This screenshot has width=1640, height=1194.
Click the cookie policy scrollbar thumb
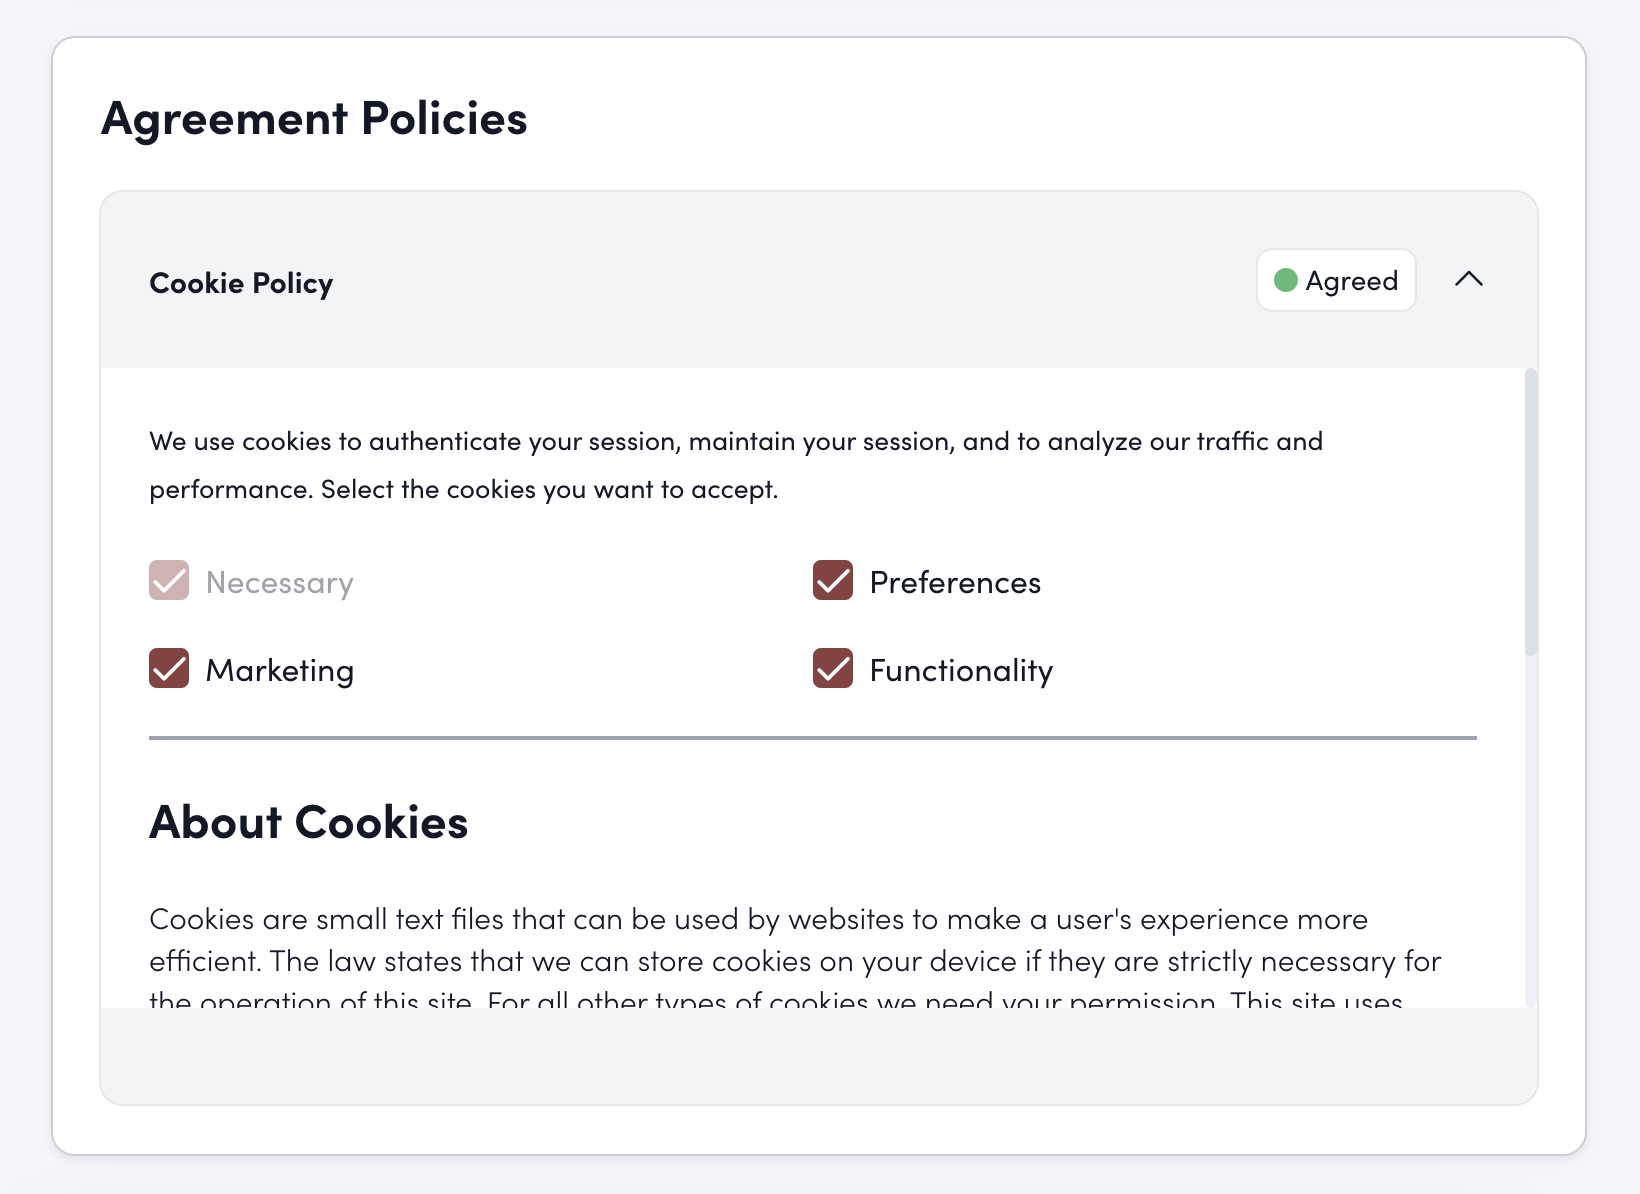[1530, 512]
